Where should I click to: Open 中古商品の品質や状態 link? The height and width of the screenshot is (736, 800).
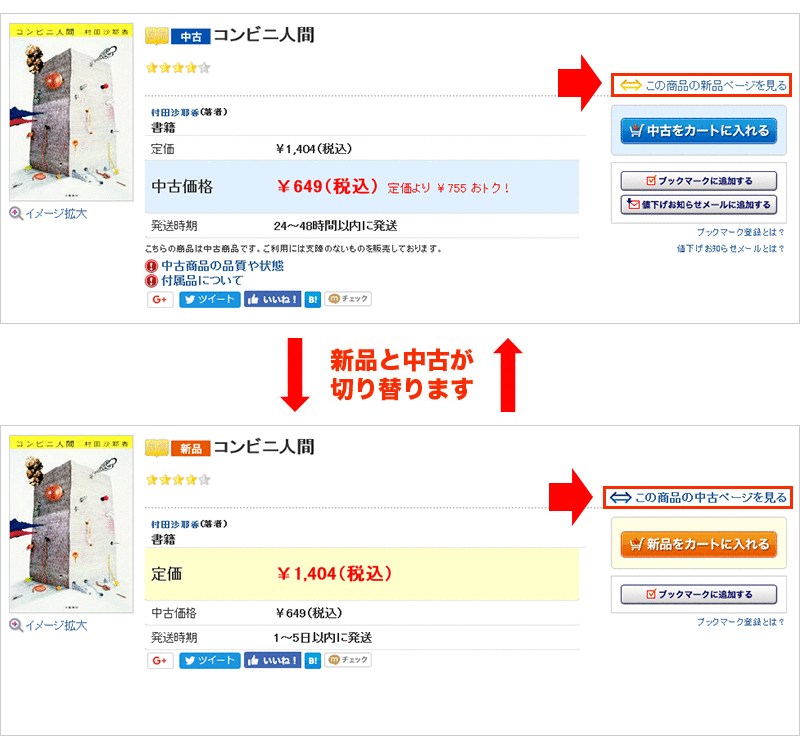[x=222, y=265]
